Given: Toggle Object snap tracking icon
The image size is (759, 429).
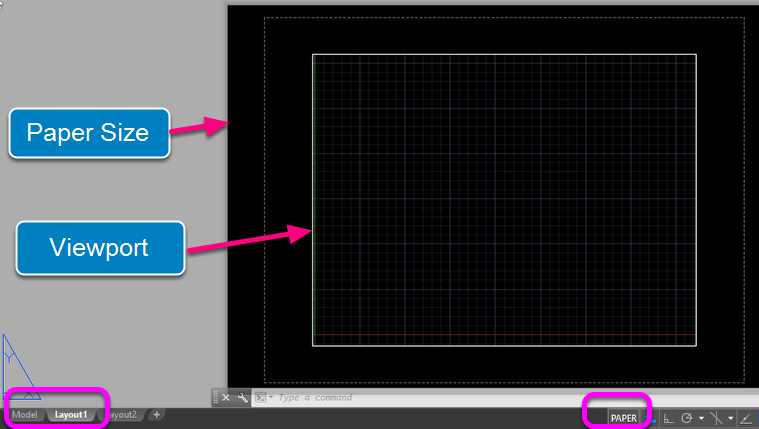Looking at the screenshot, I should point(746,418).
